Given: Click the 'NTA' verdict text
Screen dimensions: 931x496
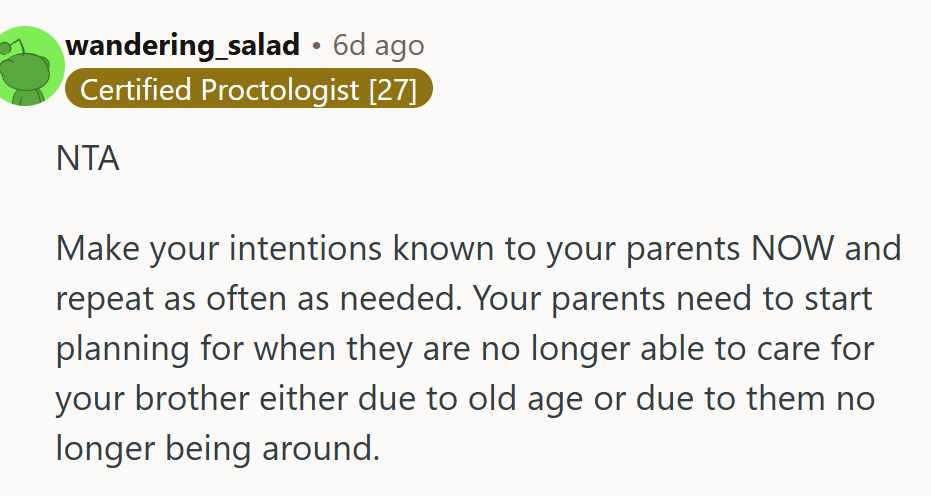Looking at the screenshot, I should [x=88, y=160].
